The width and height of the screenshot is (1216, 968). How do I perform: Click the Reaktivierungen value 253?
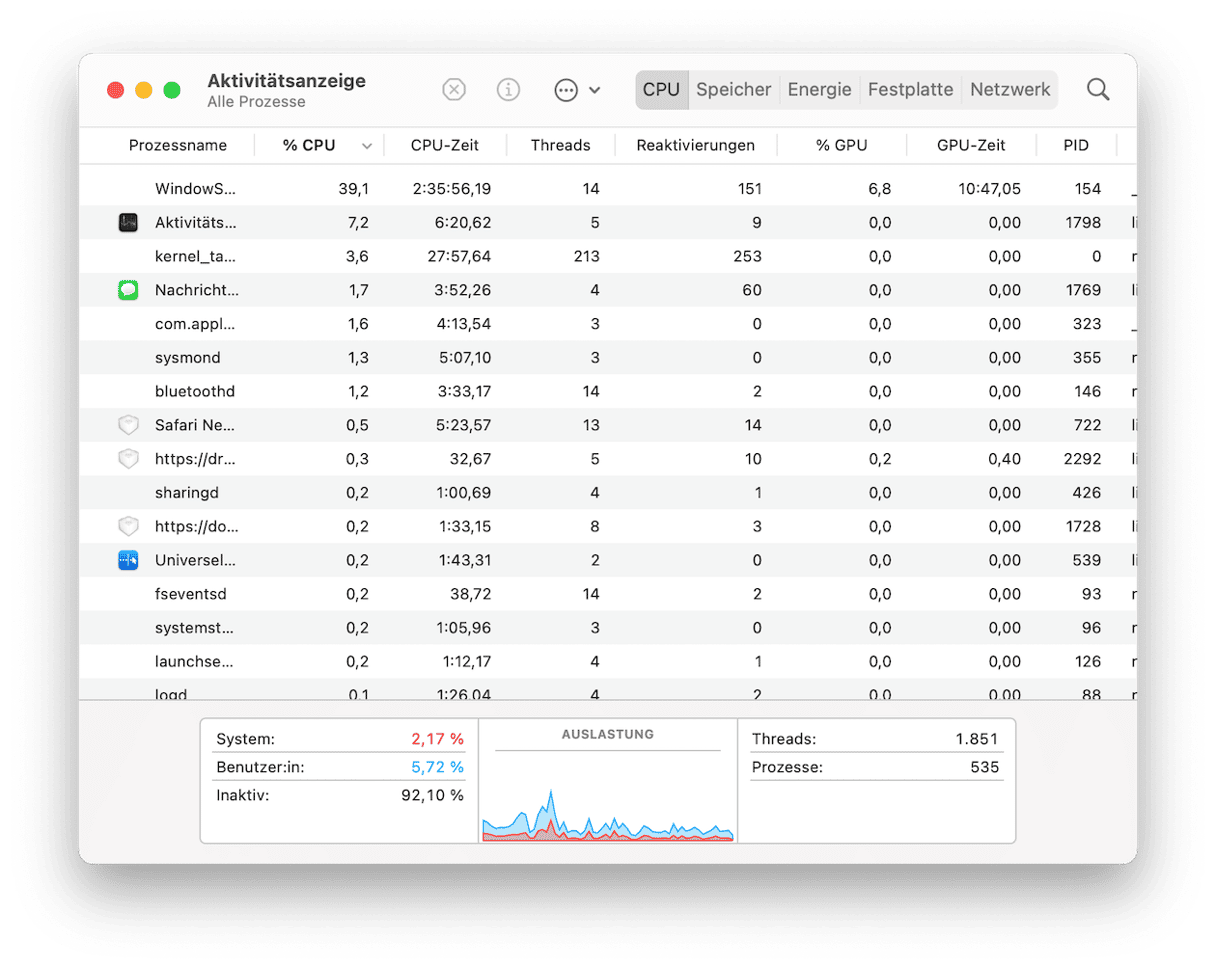coord(747,256)
